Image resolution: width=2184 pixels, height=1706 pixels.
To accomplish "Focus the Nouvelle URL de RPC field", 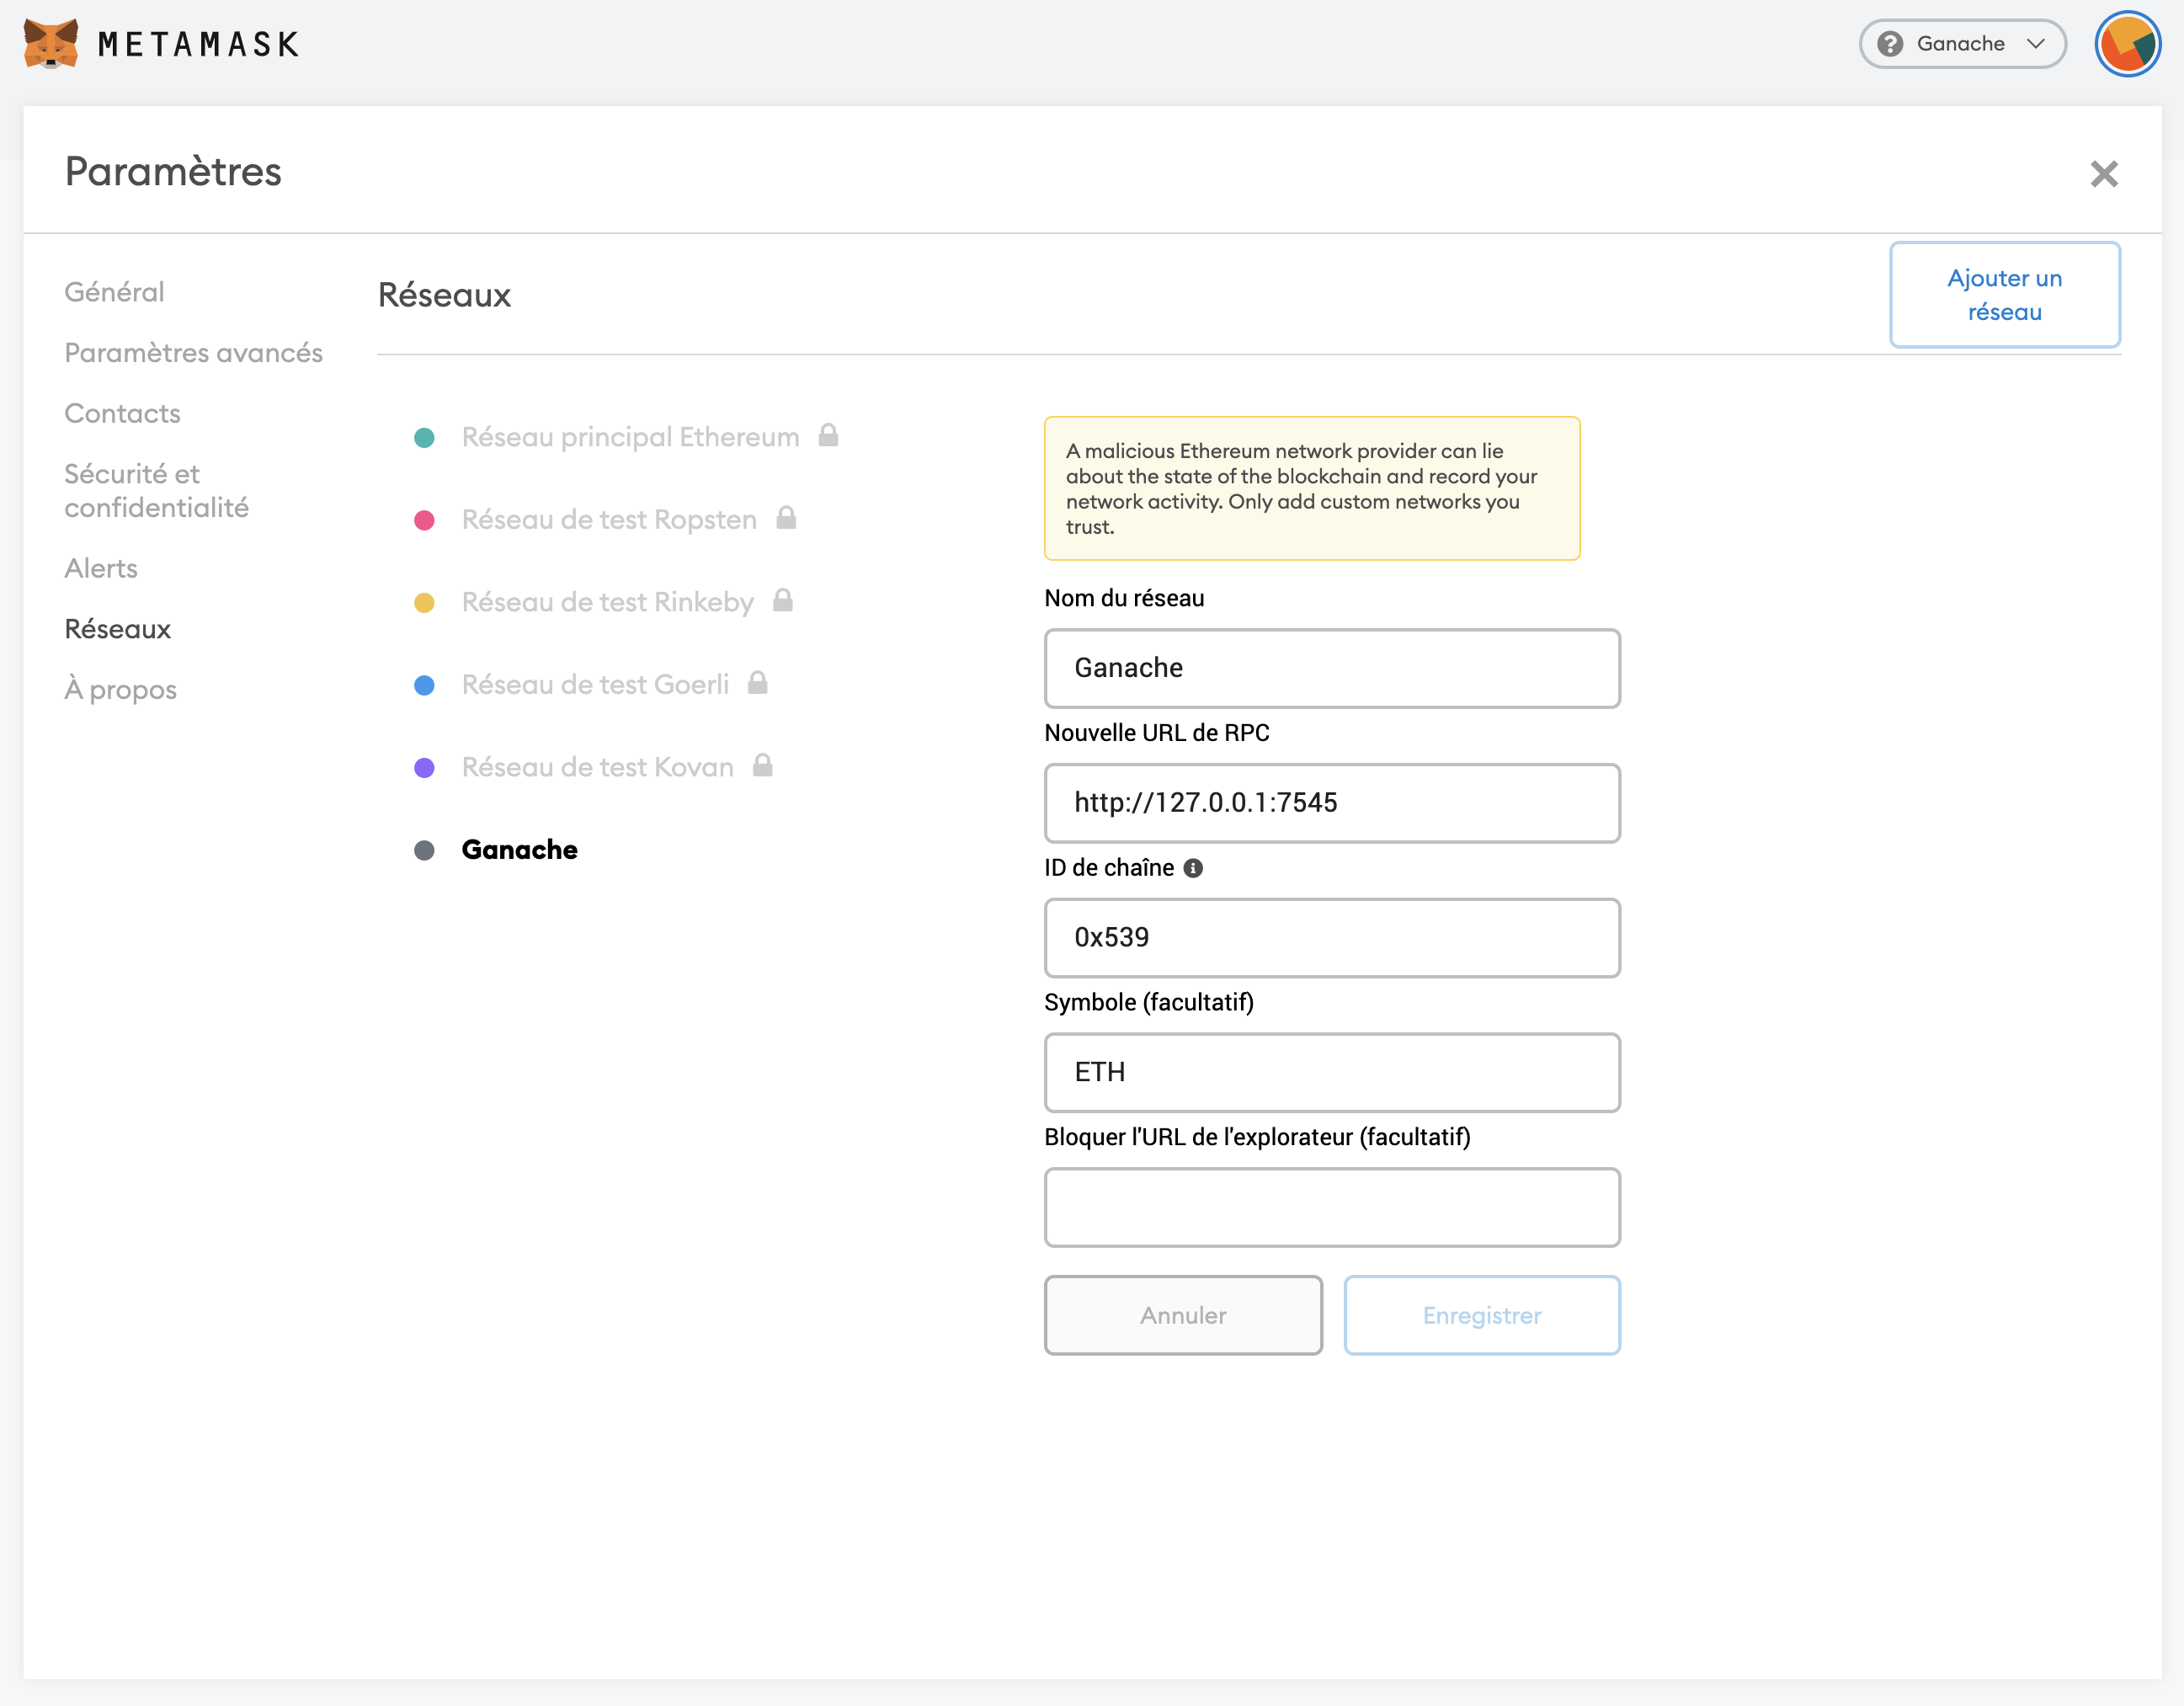I will coord(1331,803).
